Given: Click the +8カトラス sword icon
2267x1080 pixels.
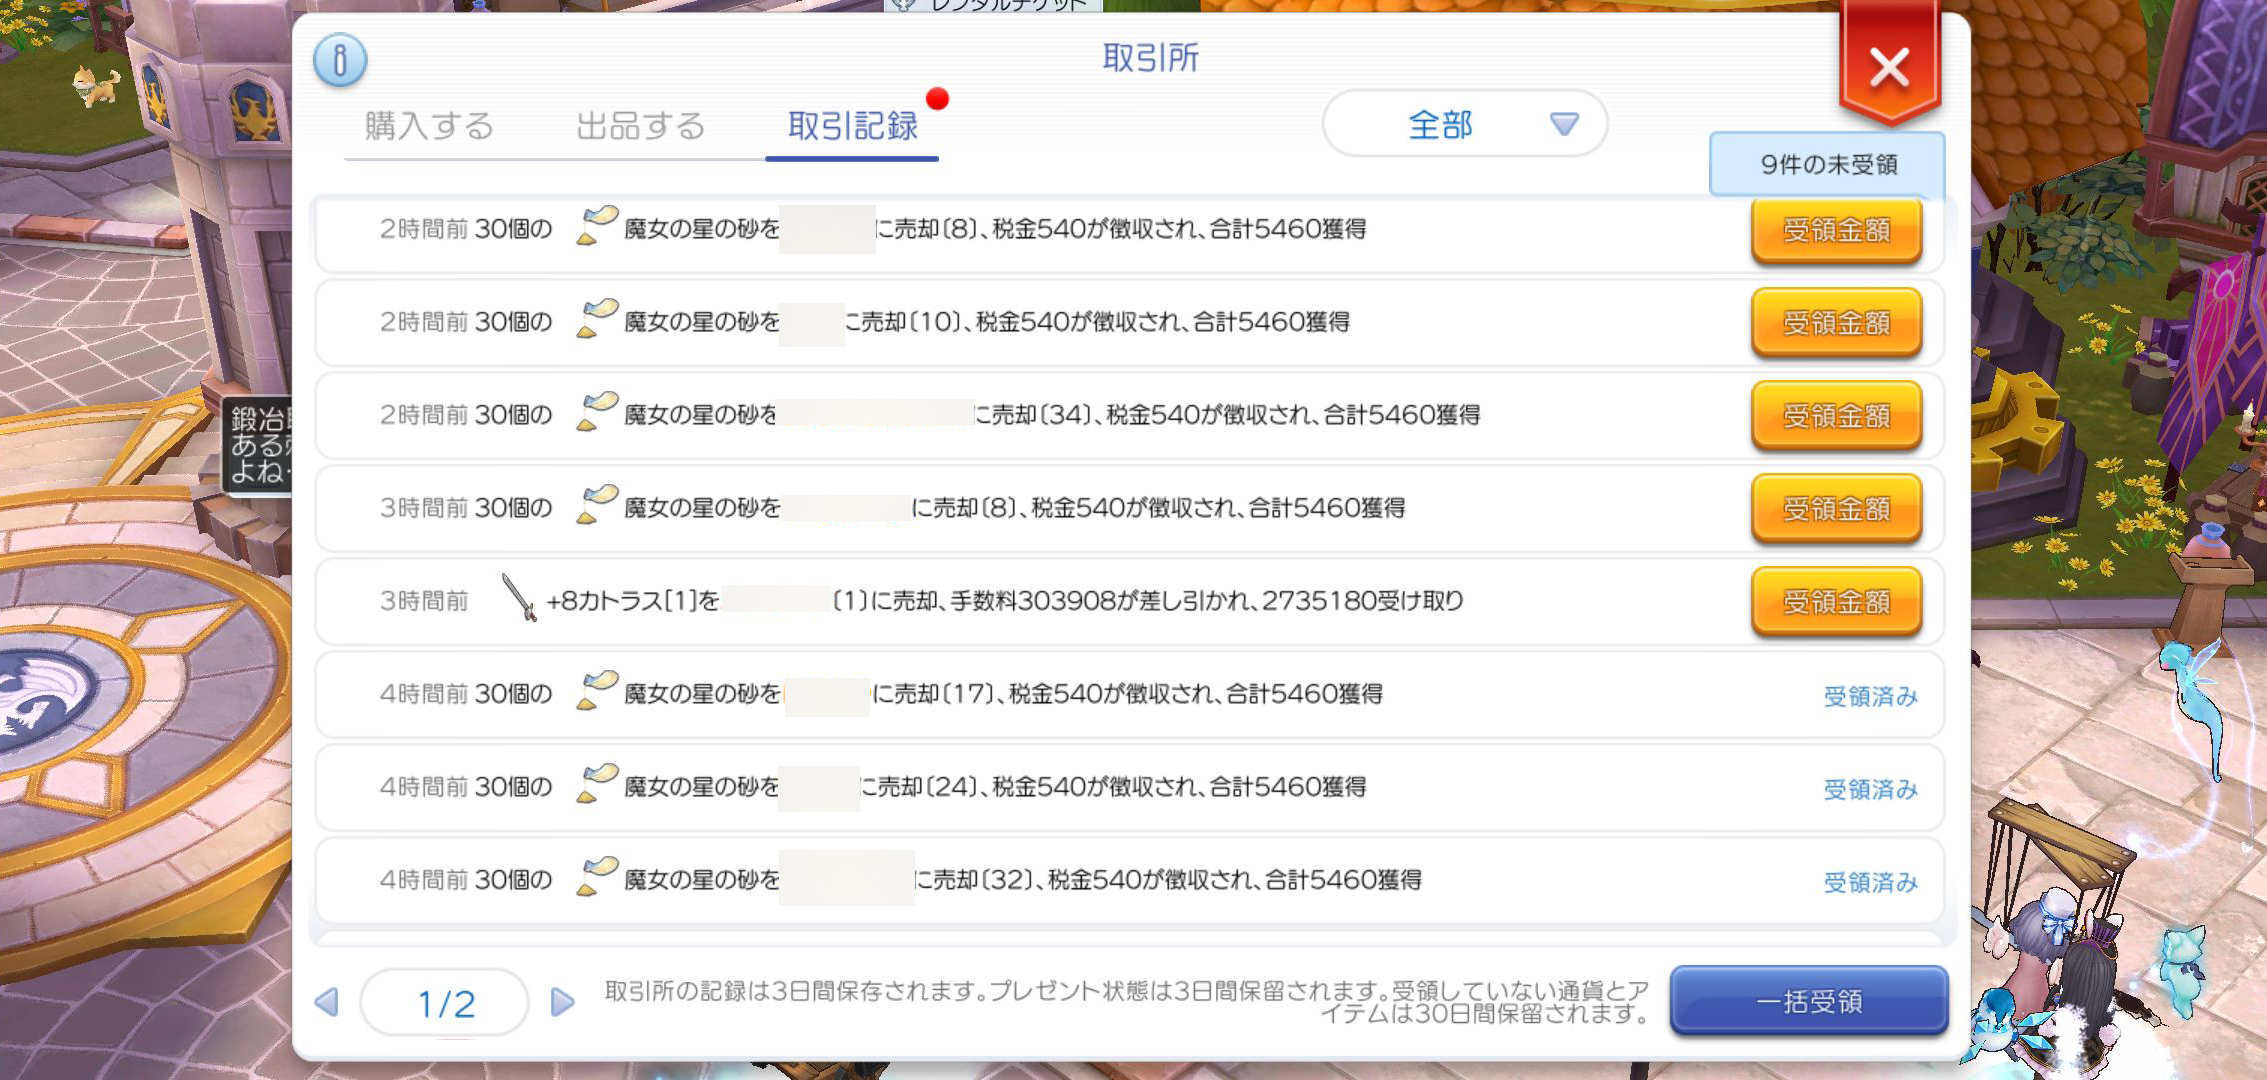Looking at the screenshot, I should tap(520, 599).
